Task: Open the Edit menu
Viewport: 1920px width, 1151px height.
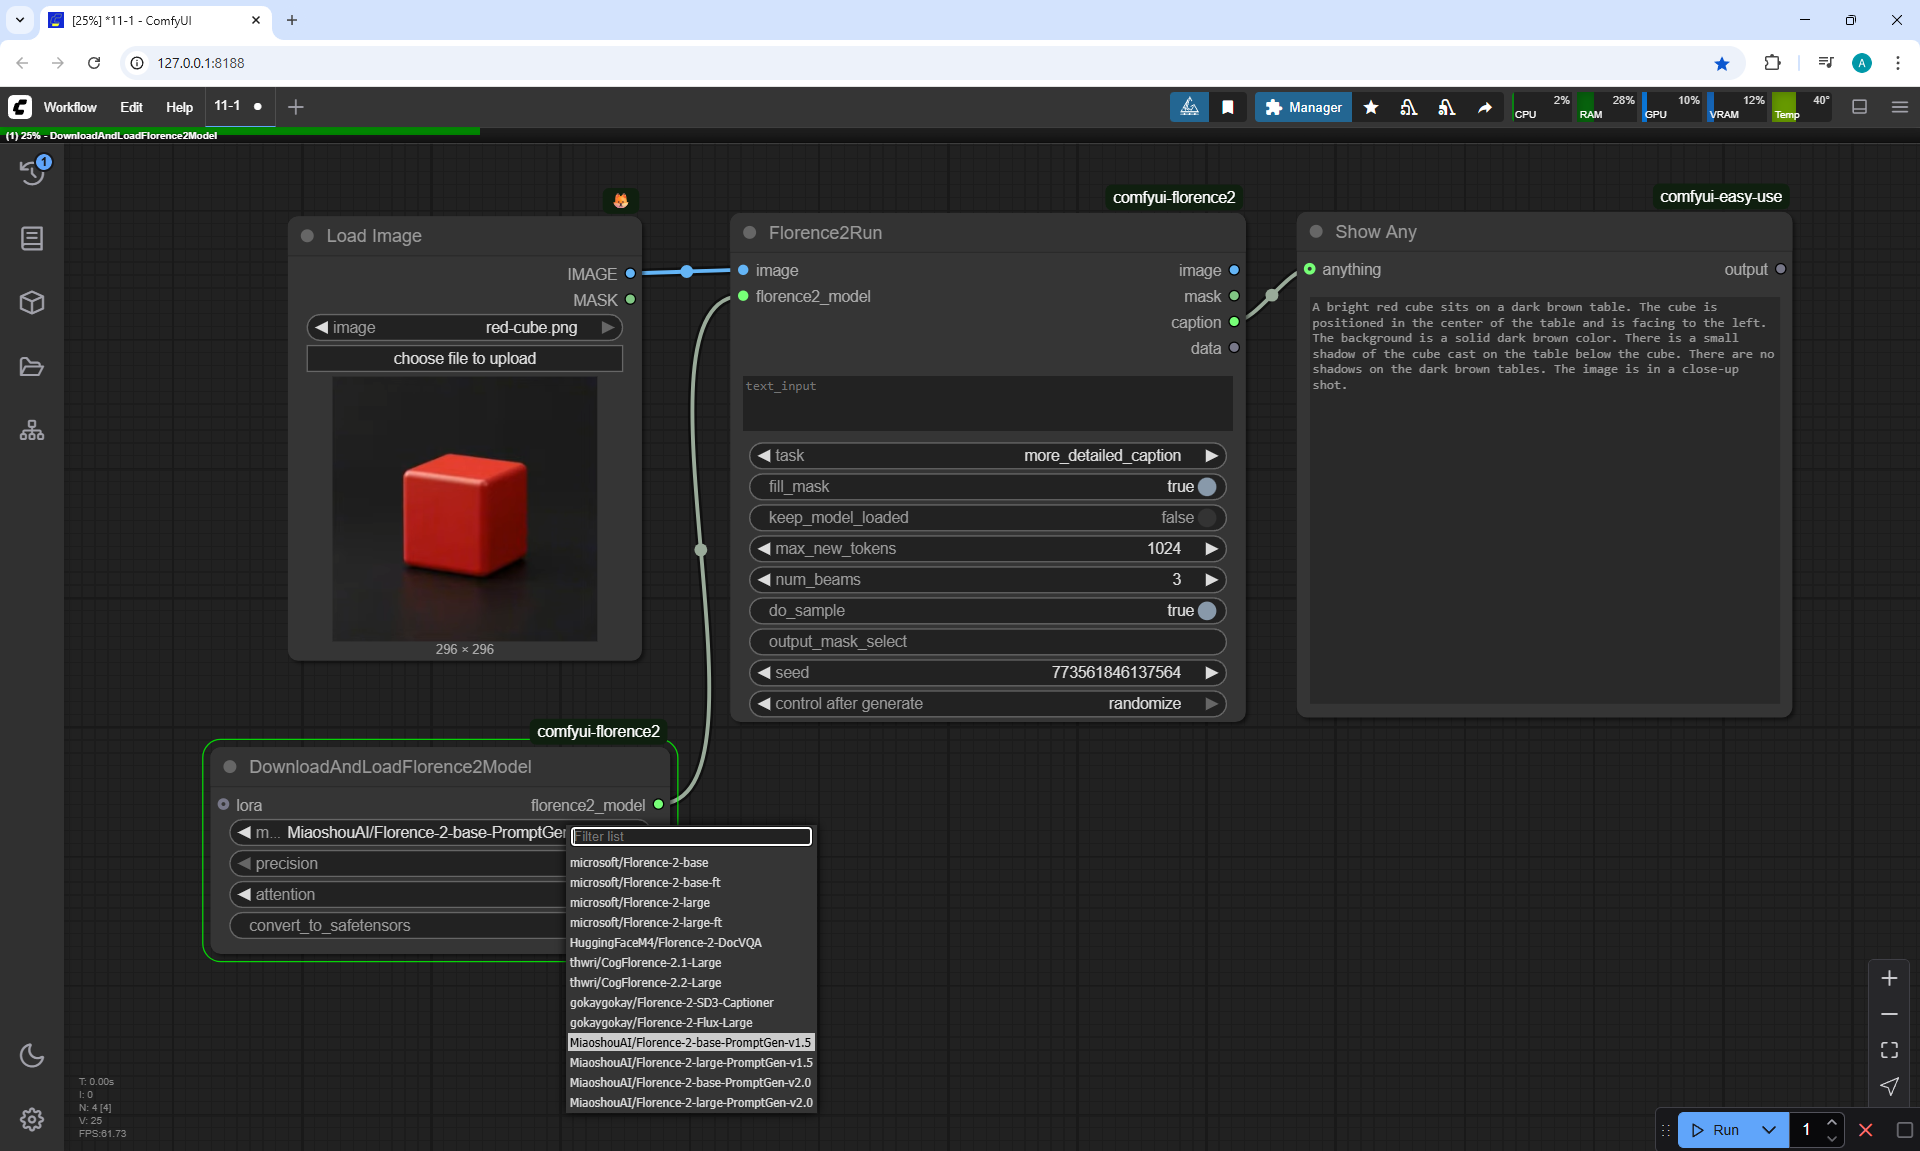Action: (131, 107)
